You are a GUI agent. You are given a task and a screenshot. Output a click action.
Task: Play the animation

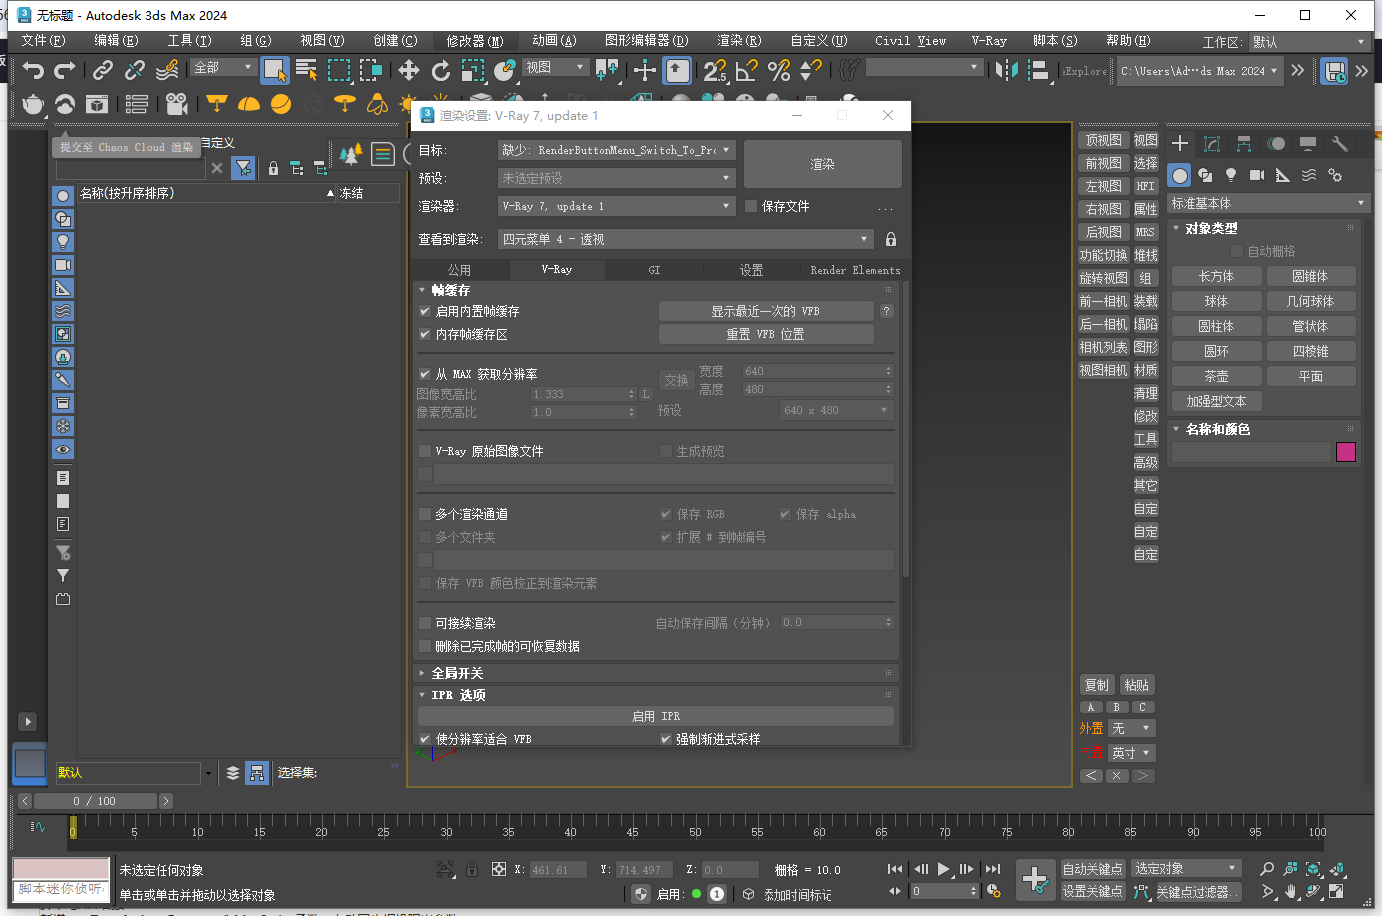(943, 869)
